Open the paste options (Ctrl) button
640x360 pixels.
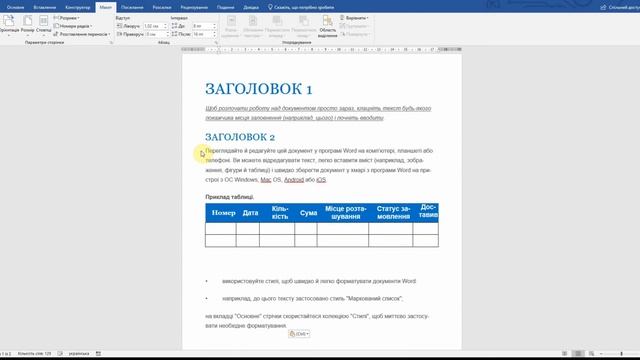coord(299,334)
